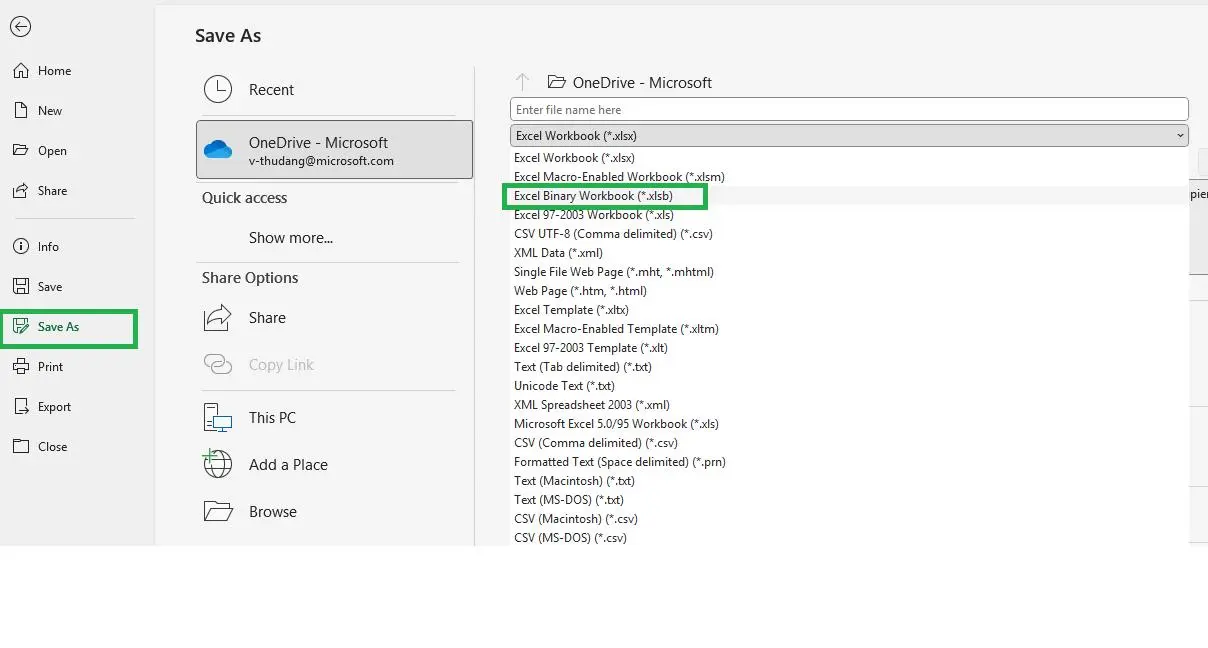Screen dimensions: 1208x648
Task: Pick XML Data (*.xml) format
Action: [x=558, y=253]
